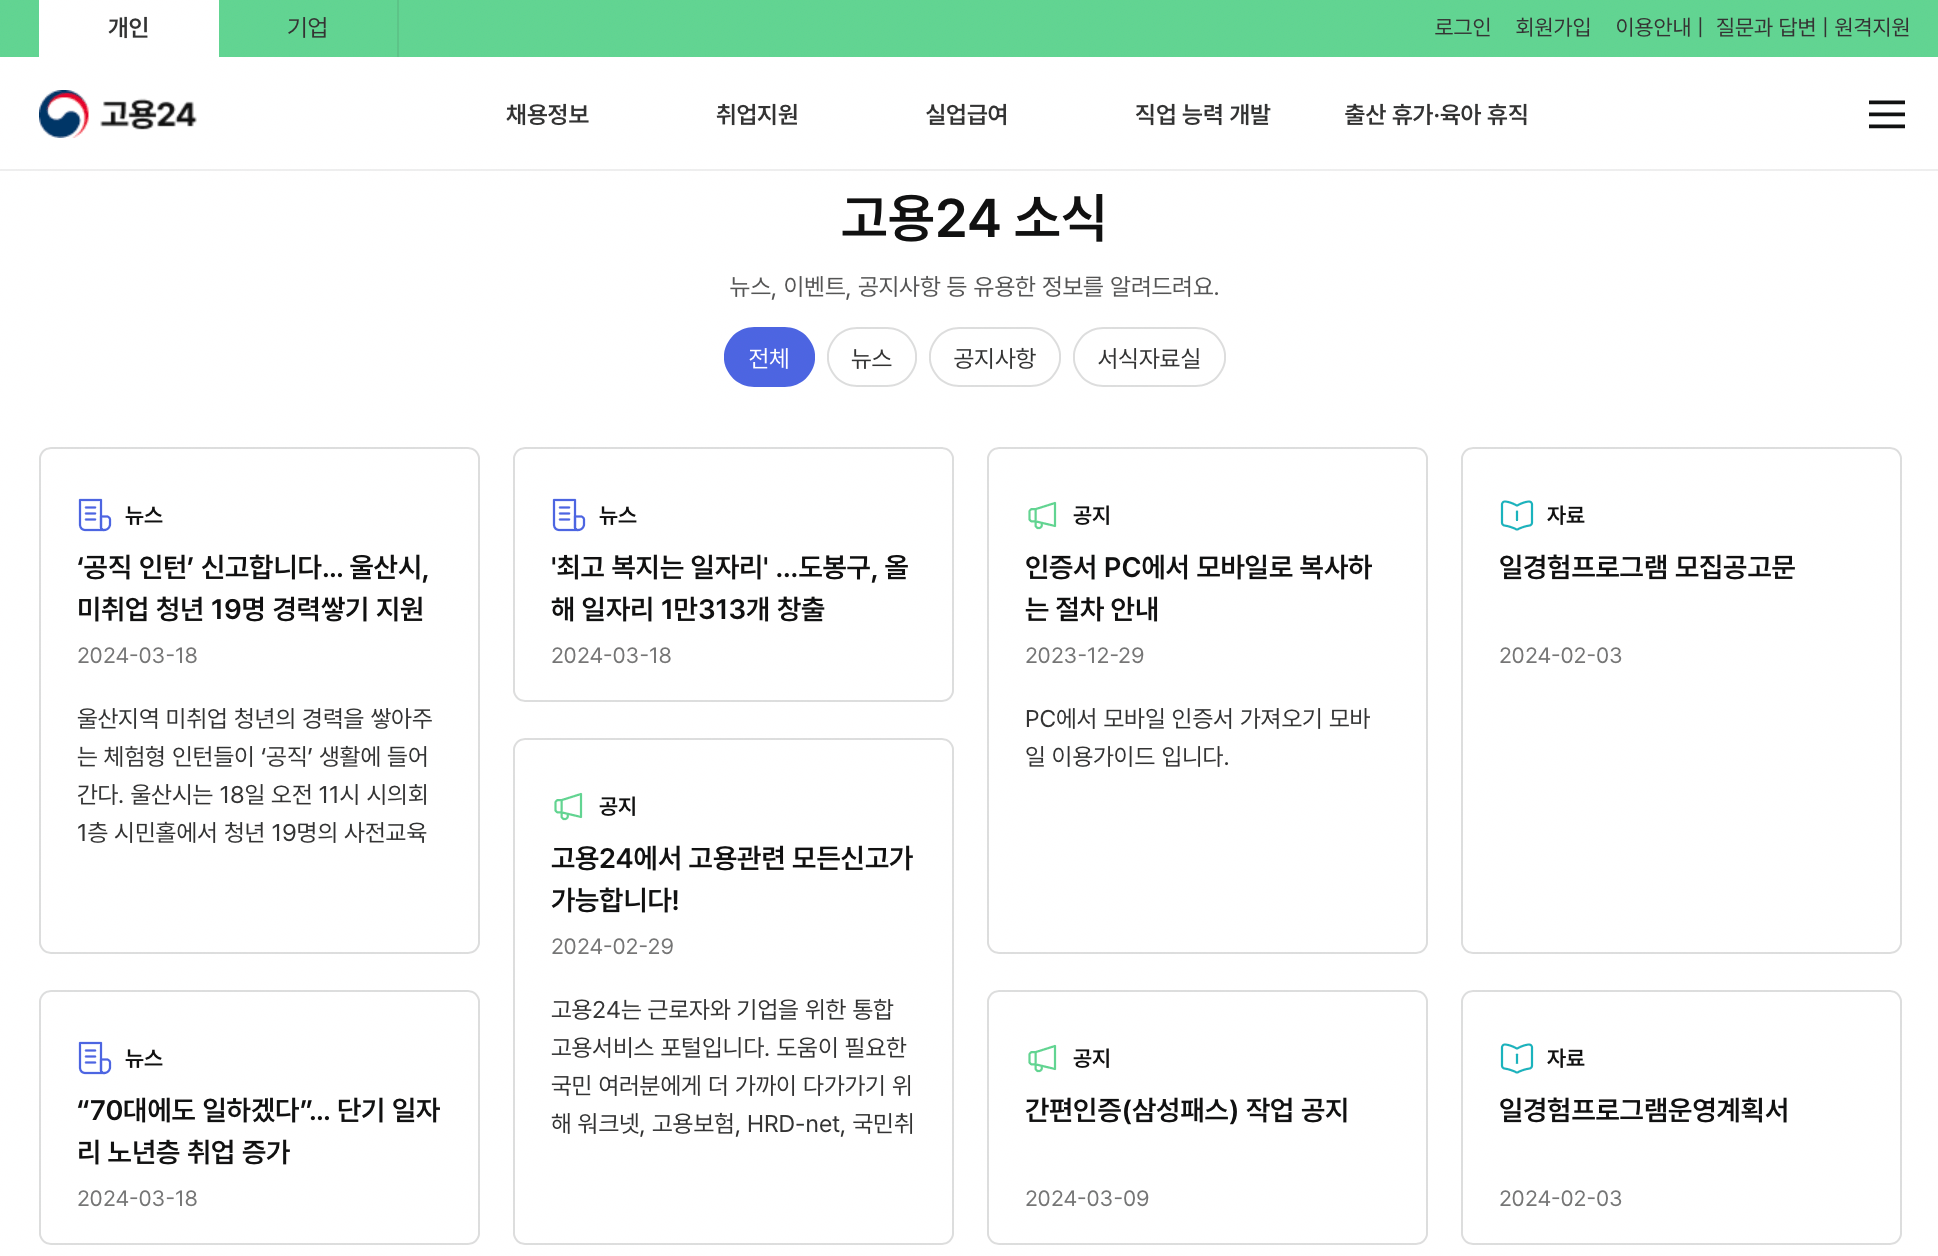The width and height of the screenshot is (1938, 1256).
Task: Open the 원격지원 support page
Action: coord(1870,27)
